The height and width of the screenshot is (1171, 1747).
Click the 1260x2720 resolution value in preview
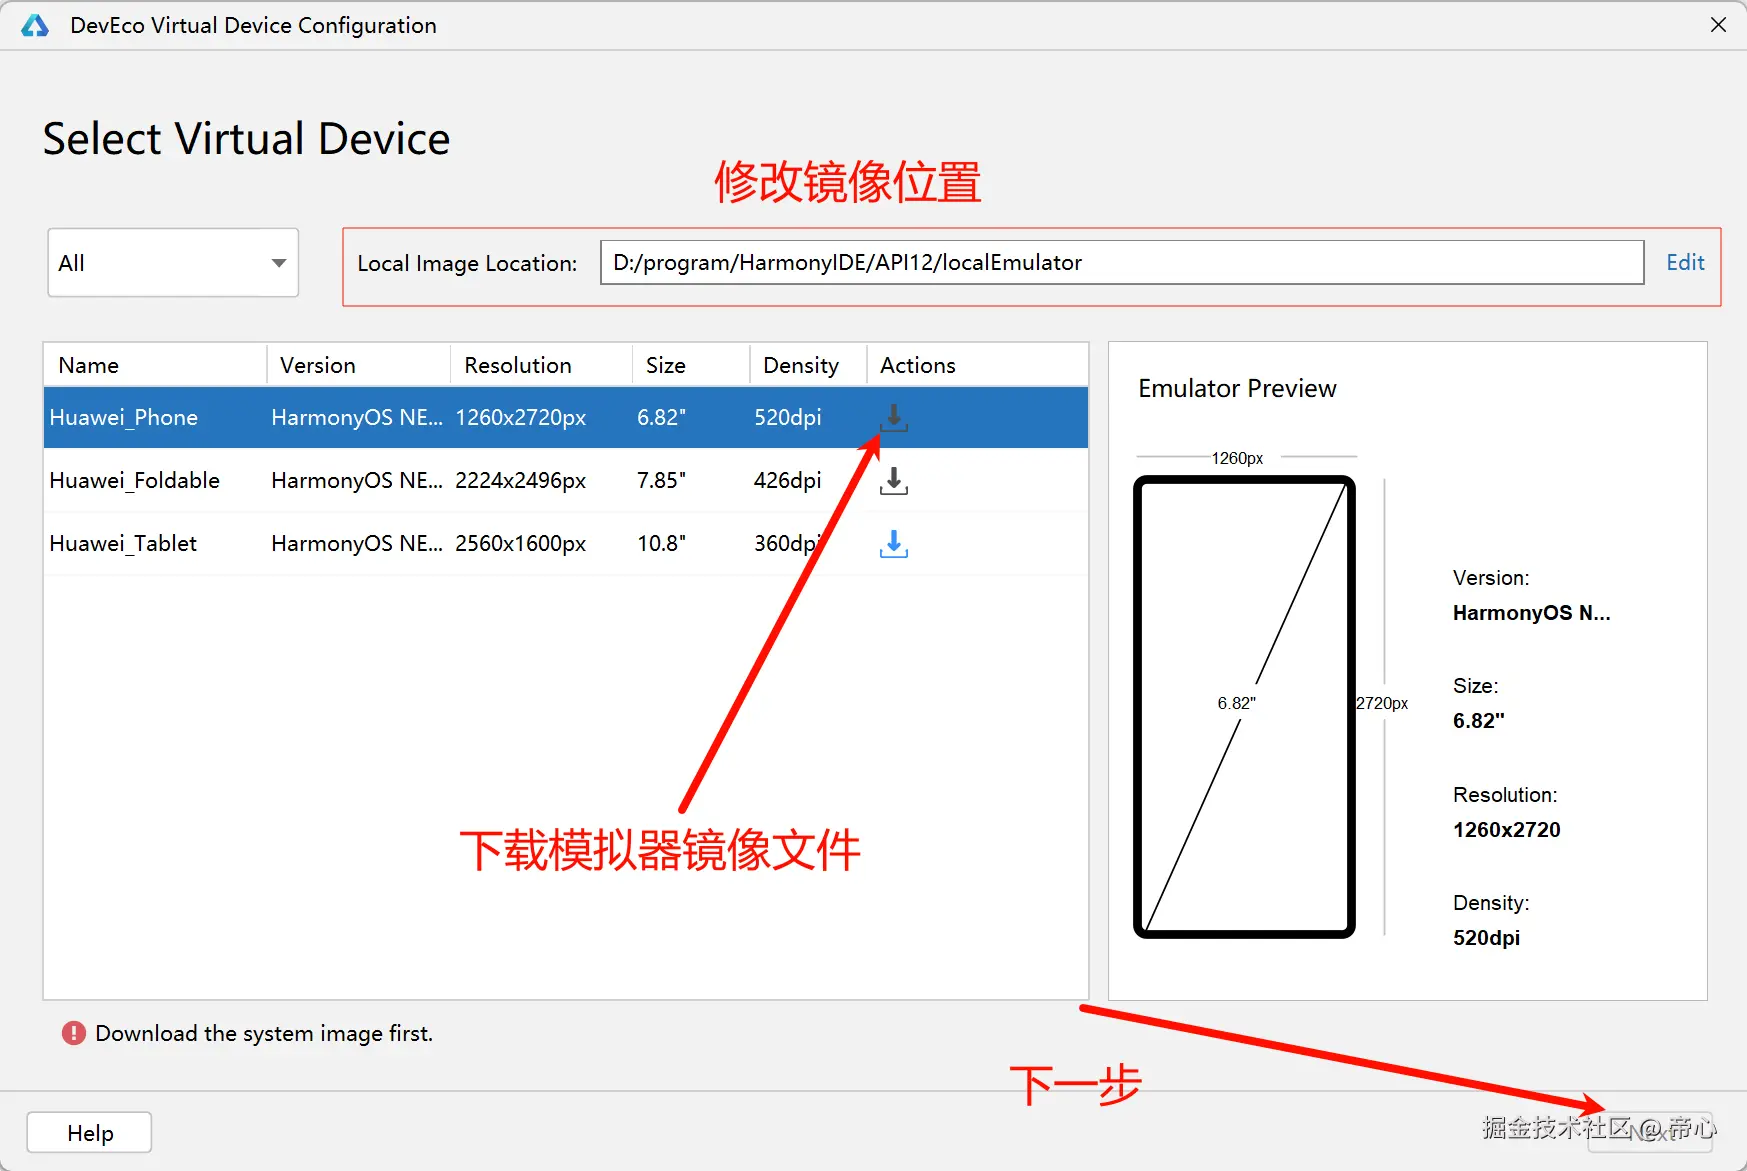pyautogui.click(x=1506, y=830)
